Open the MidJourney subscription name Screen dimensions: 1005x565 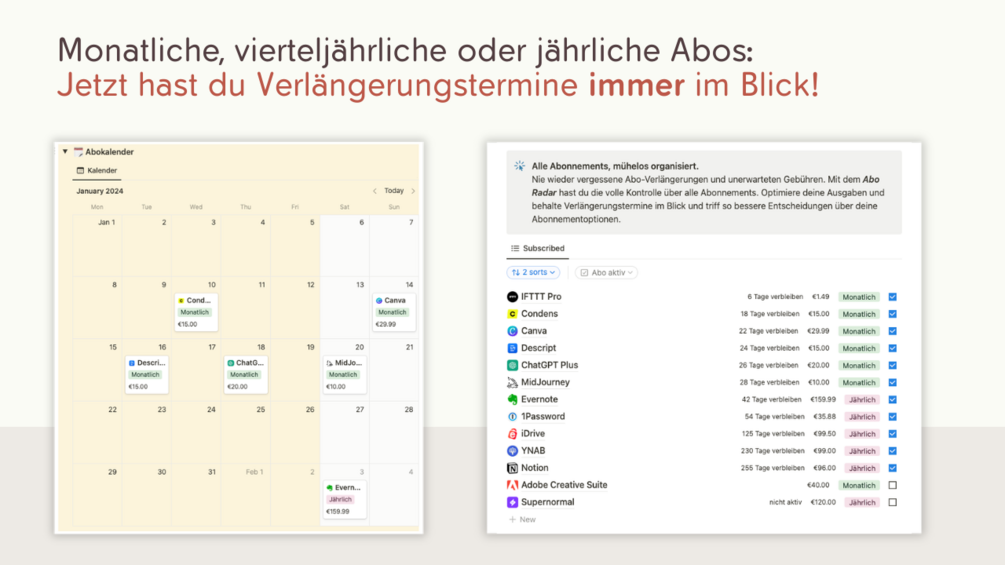coord(545,382)
